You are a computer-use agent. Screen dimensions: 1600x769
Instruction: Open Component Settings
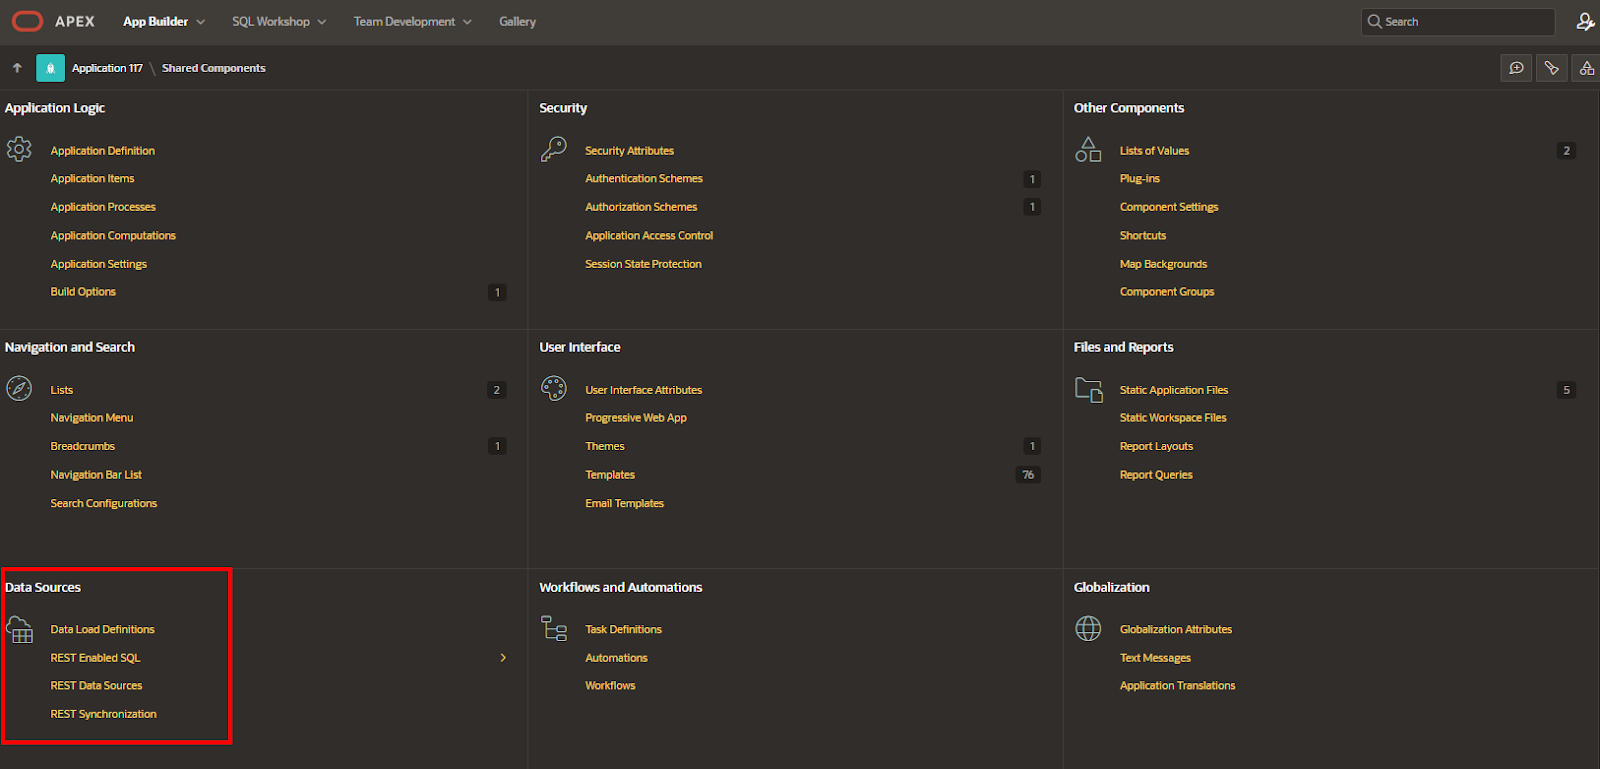point(1169,207)
